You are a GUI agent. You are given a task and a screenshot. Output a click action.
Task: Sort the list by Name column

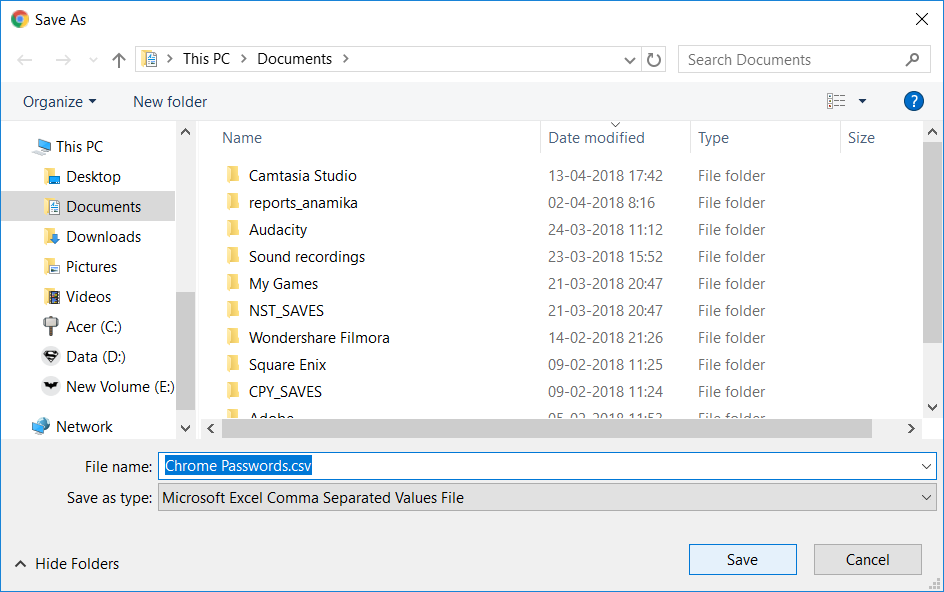coord(242,138)
